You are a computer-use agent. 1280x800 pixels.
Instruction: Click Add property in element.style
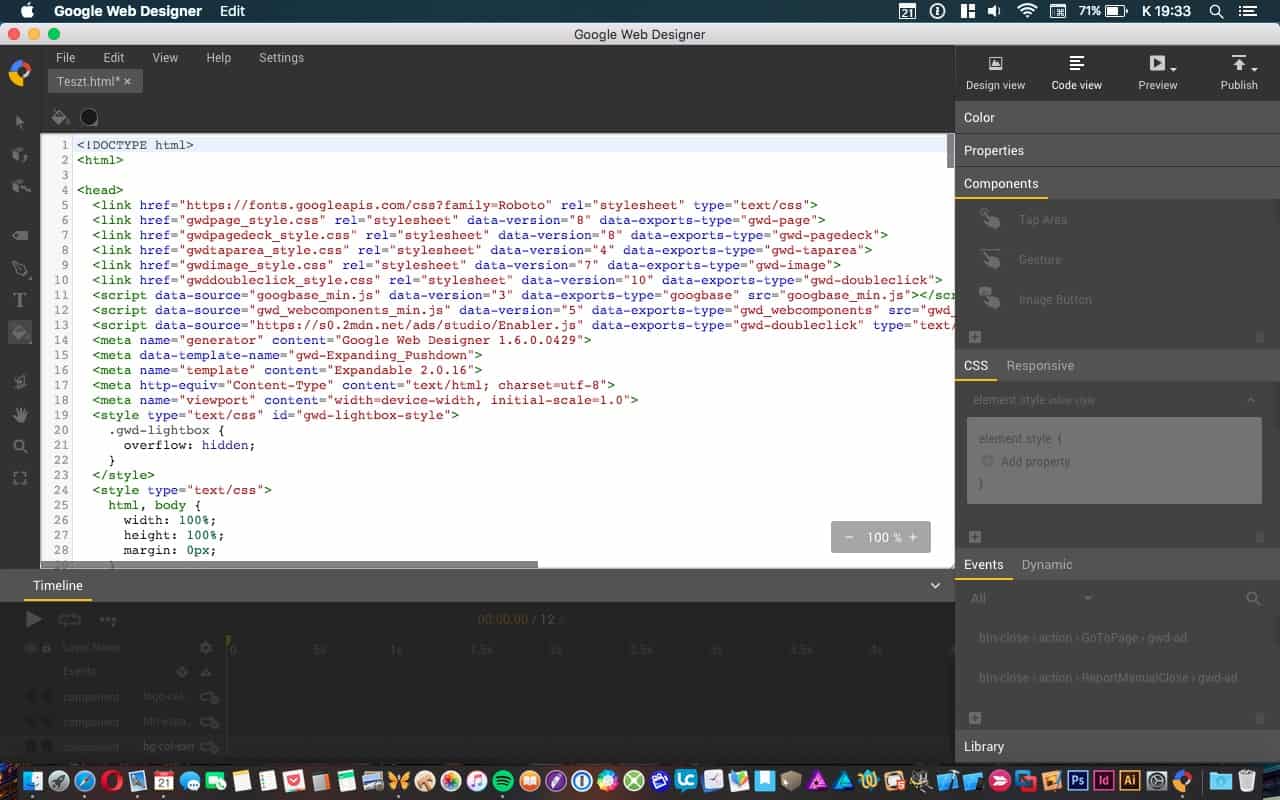[x=1035, y=462]
